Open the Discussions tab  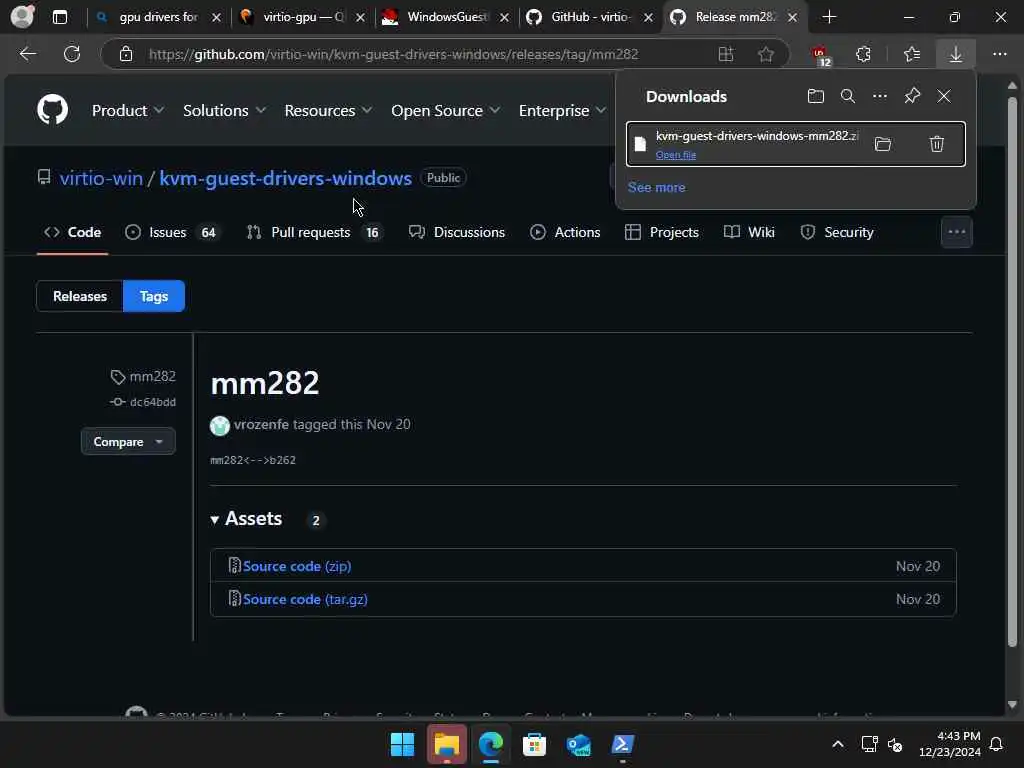pyautogui.click(x=456, y=232)
